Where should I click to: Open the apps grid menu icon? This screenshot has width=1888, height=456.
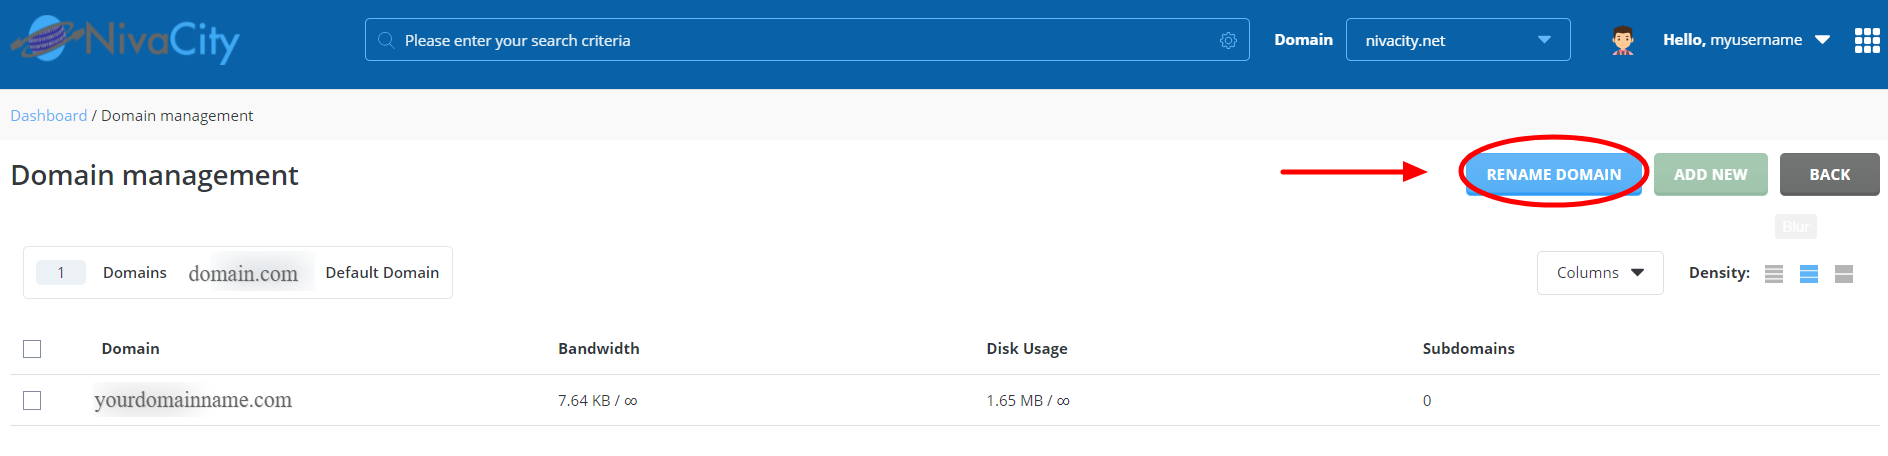[1867, 40]
